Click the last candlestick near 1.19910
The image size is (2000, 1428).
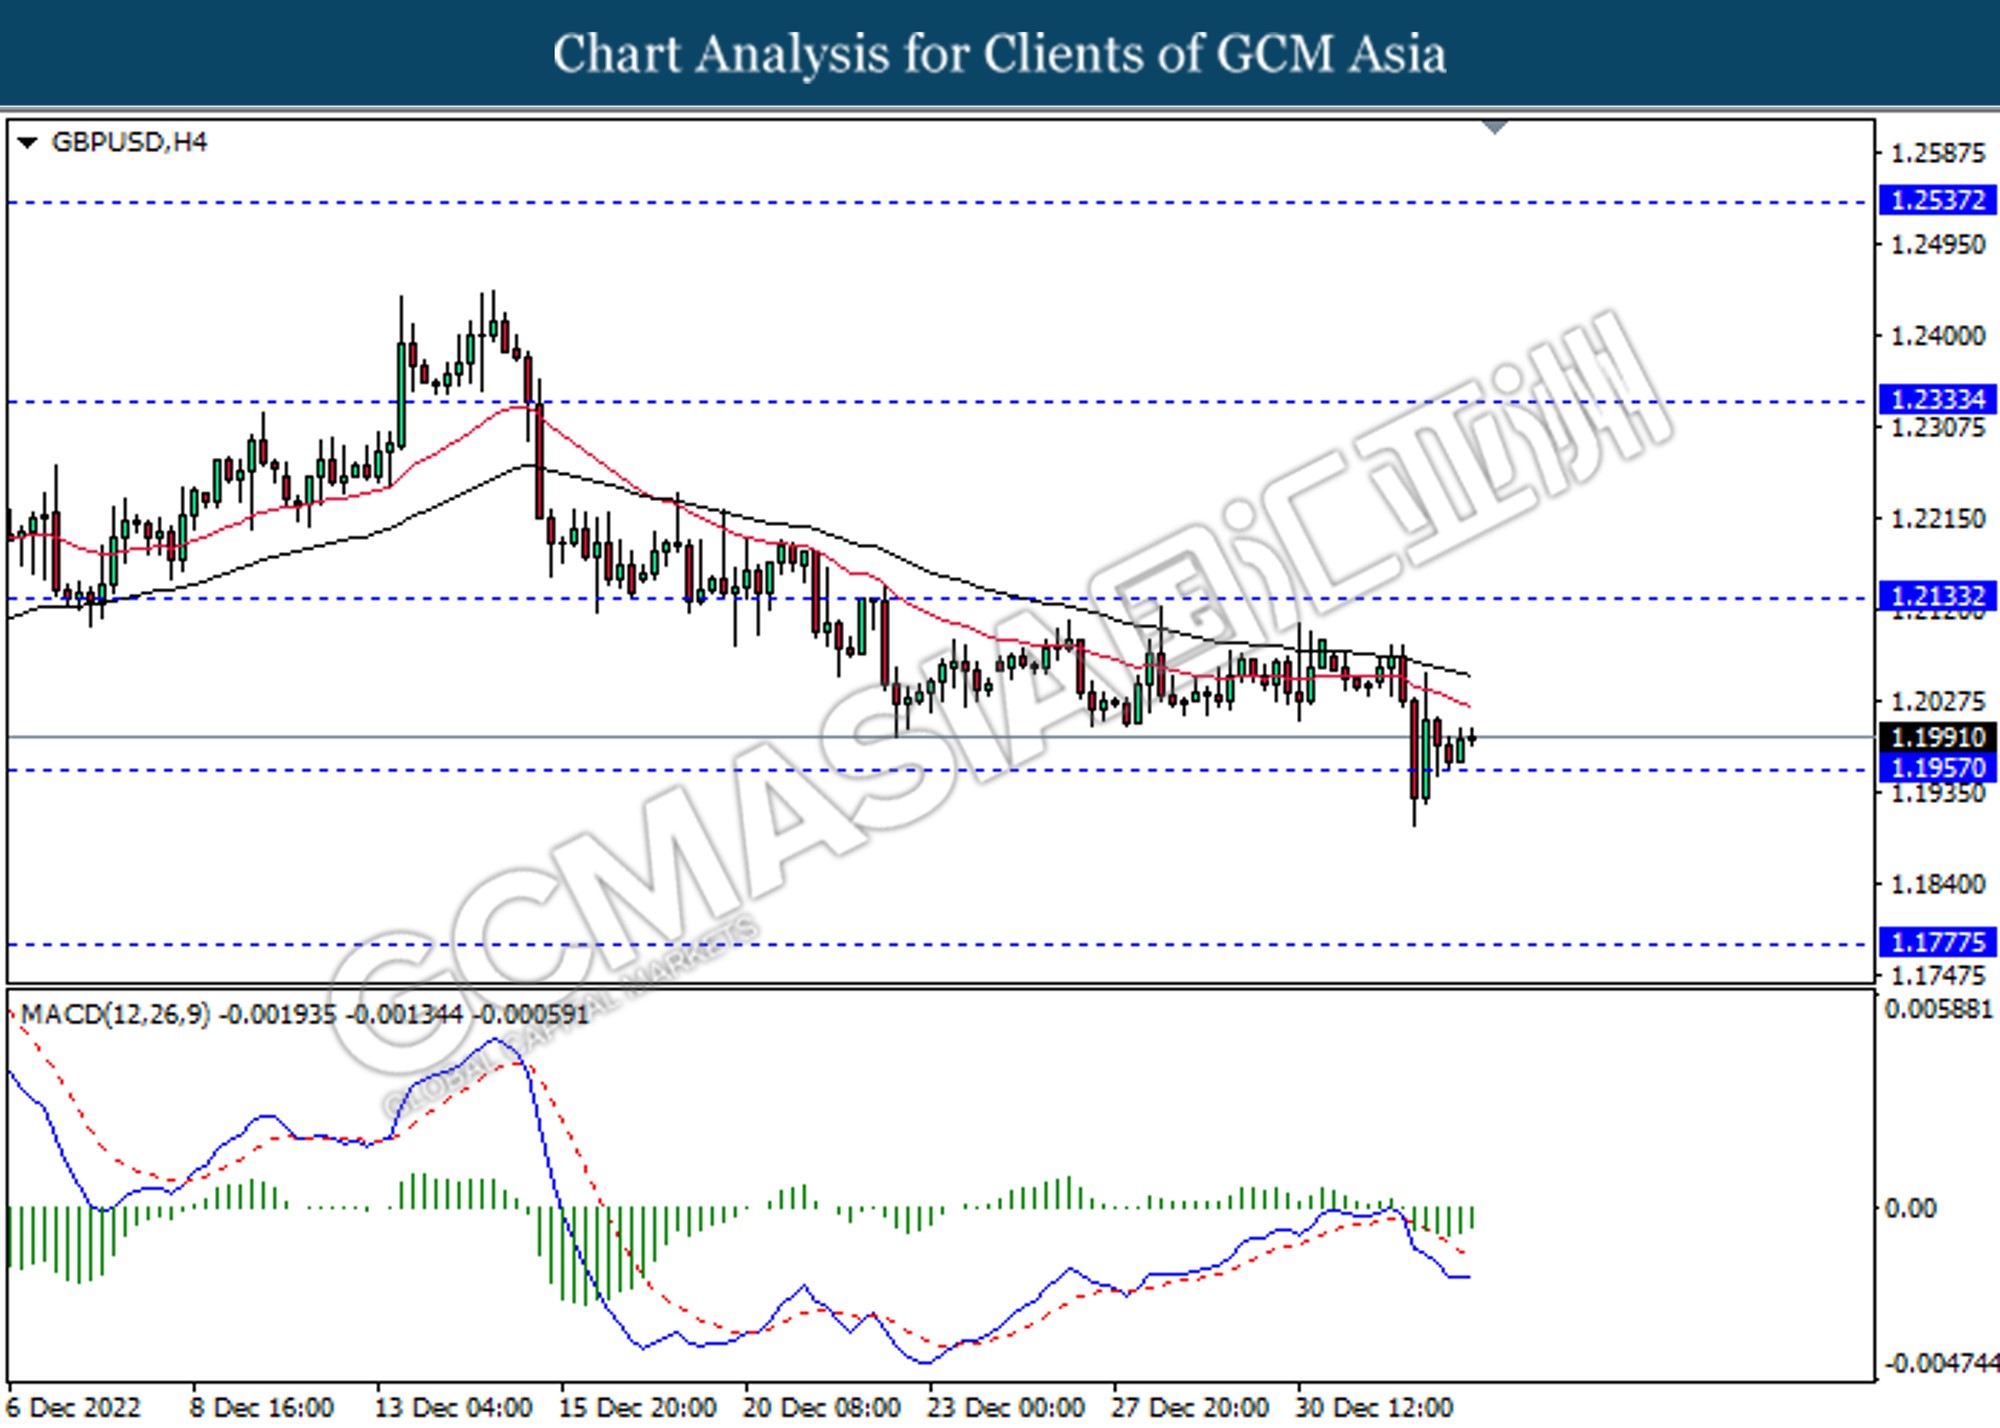point(1472,738)
